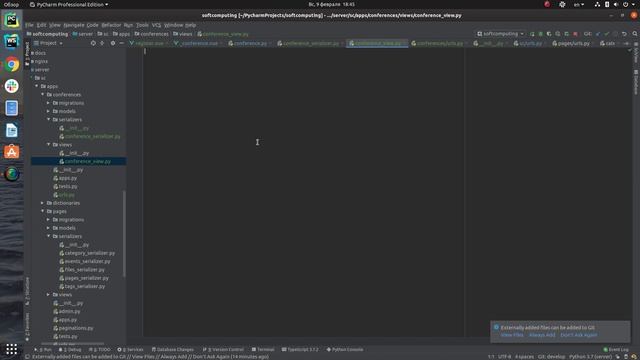Collapse the conferences views folder
Image resolution: width=640 pixels, height=360 pixels.
pos(49,144)
